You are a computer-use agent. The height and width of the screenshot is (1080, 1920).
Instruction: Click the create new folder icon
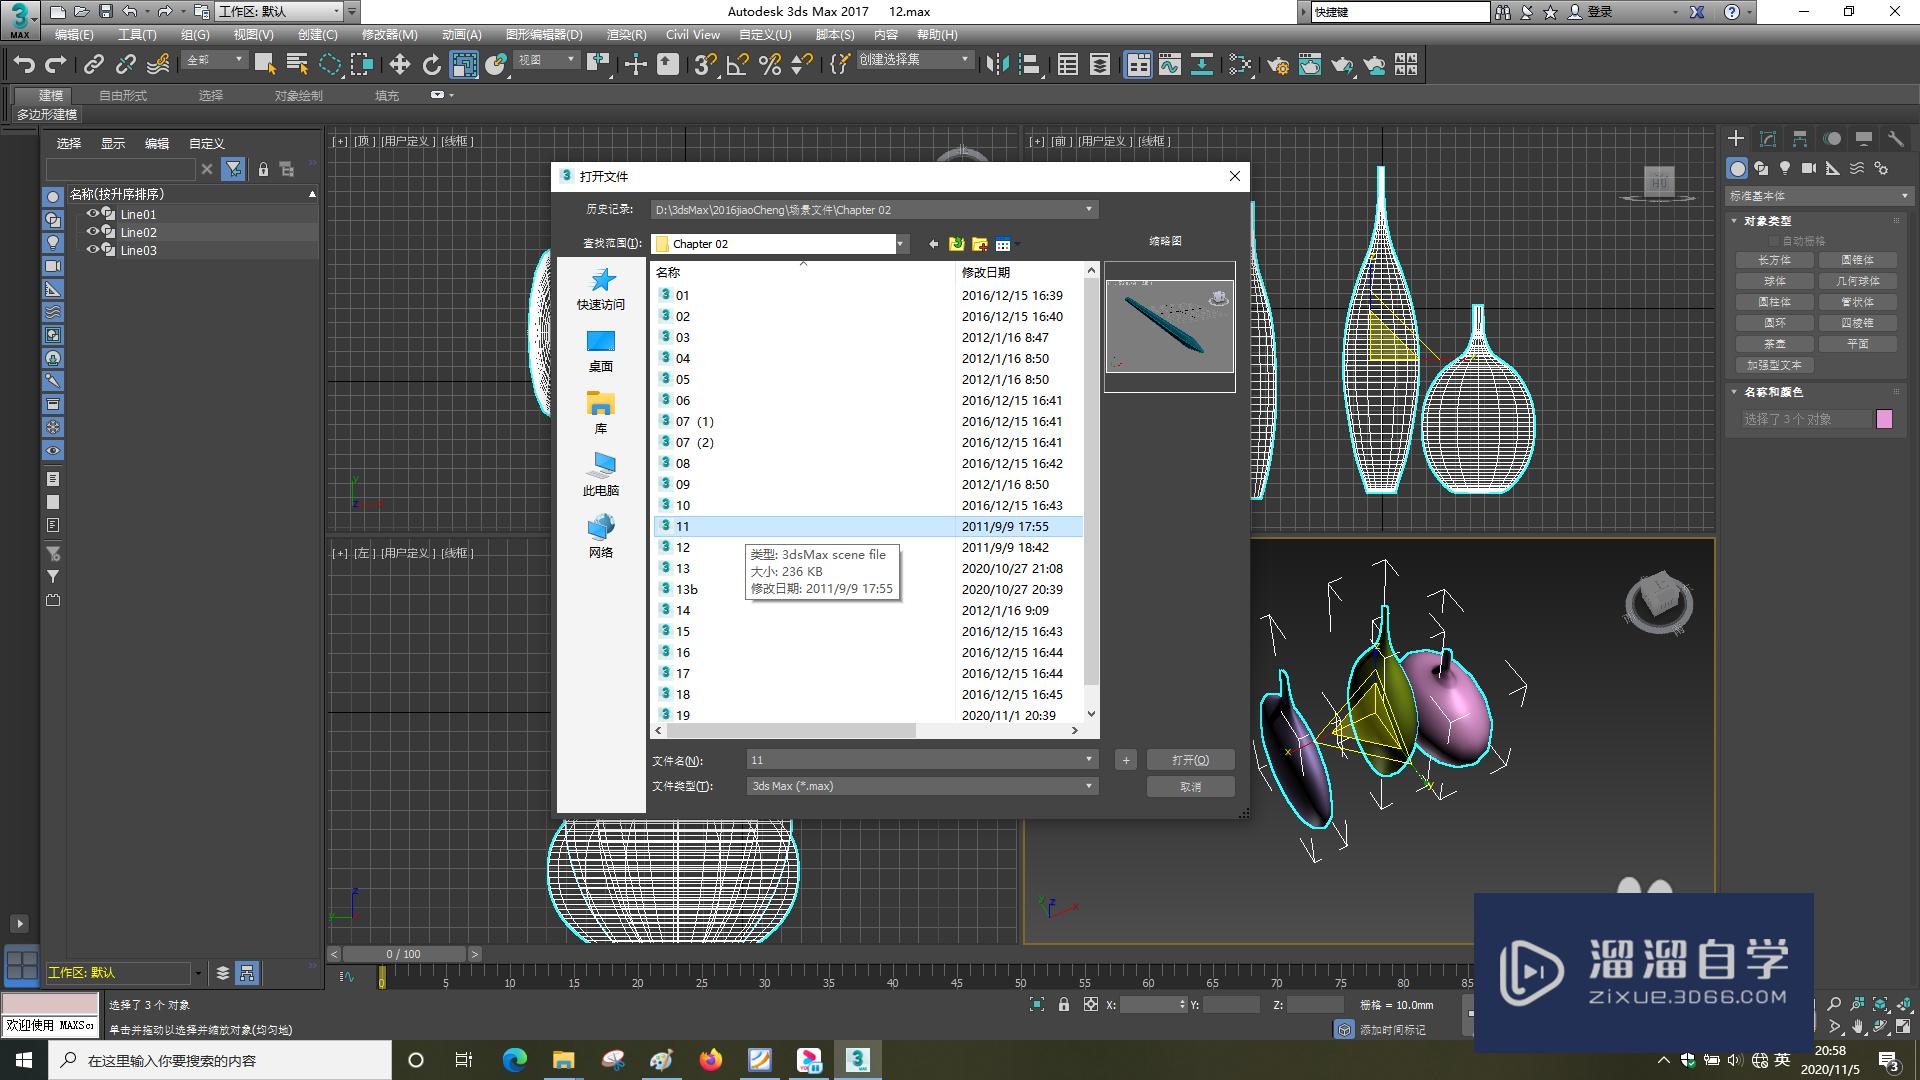[x=980, y=244]
